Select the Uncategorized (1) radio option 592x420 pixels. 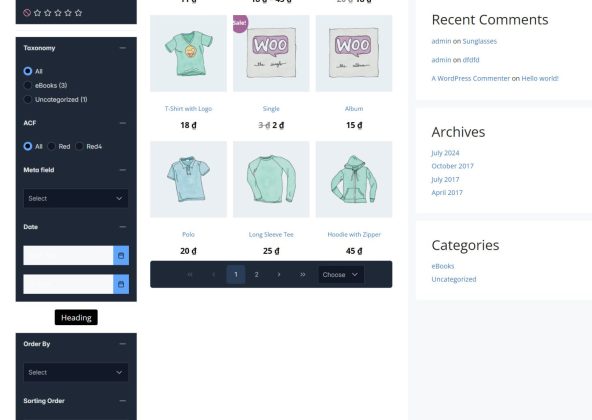click(x=28, y=99)
